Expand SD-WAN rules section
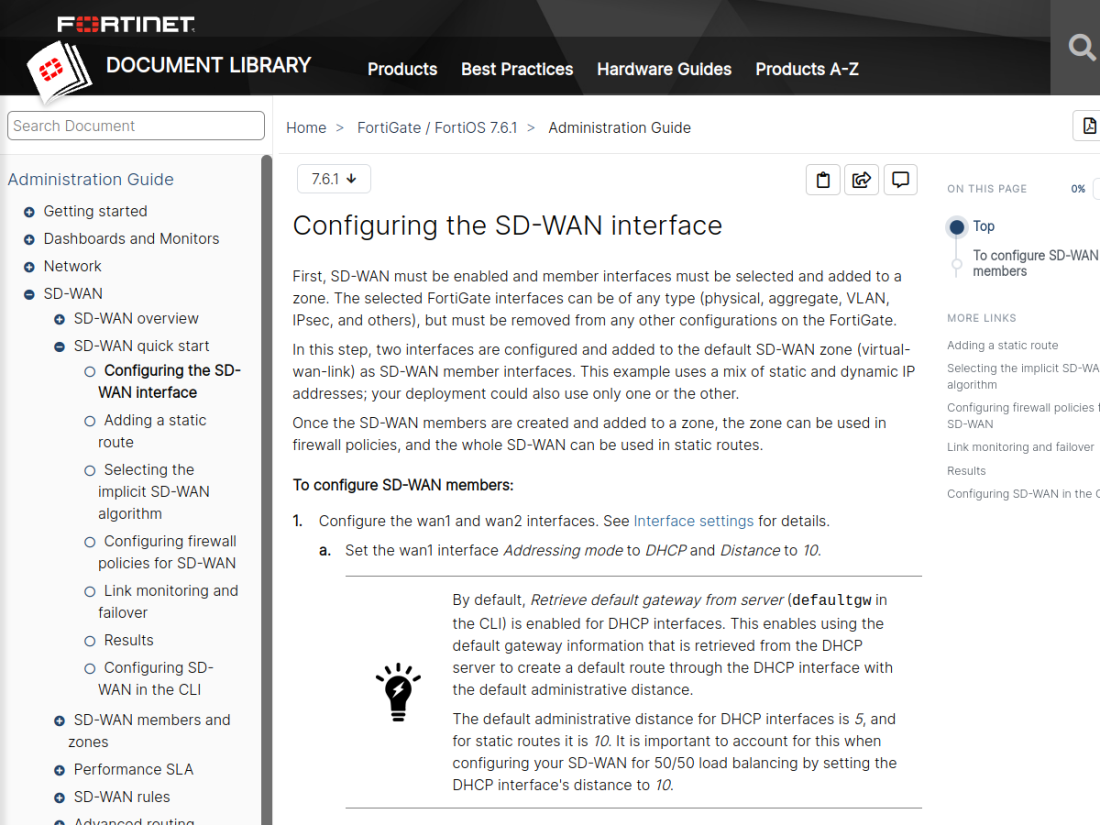 [60, 798]
